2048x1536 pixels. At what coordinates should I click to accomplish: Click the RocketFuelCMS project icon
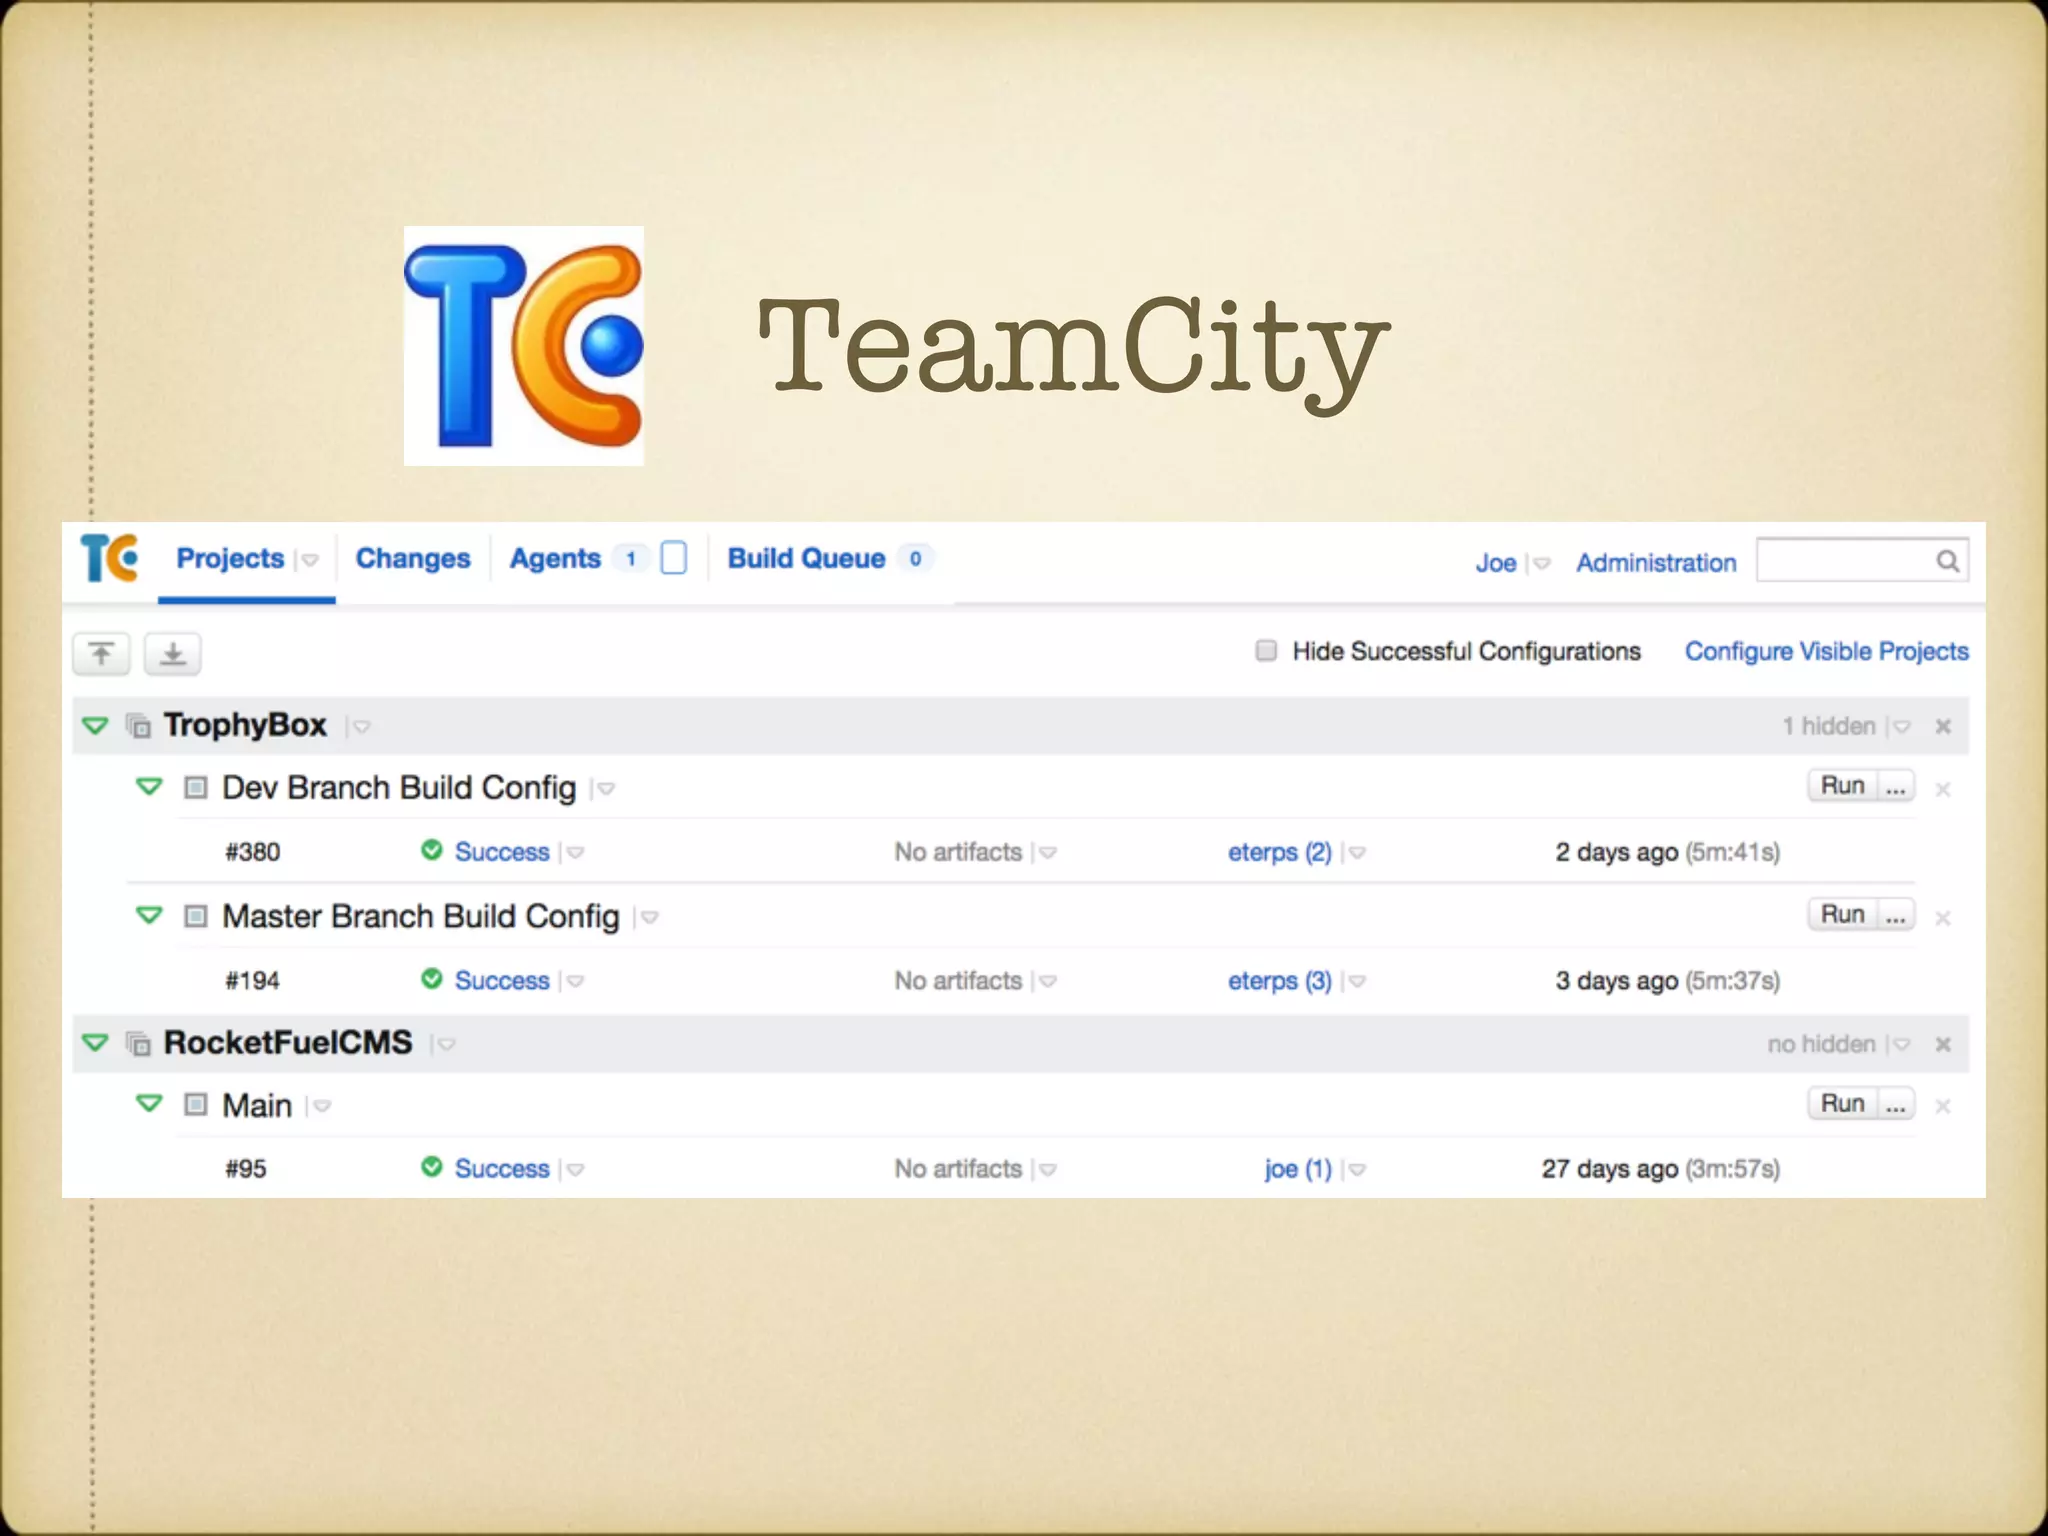click(x=139, y=1043)
